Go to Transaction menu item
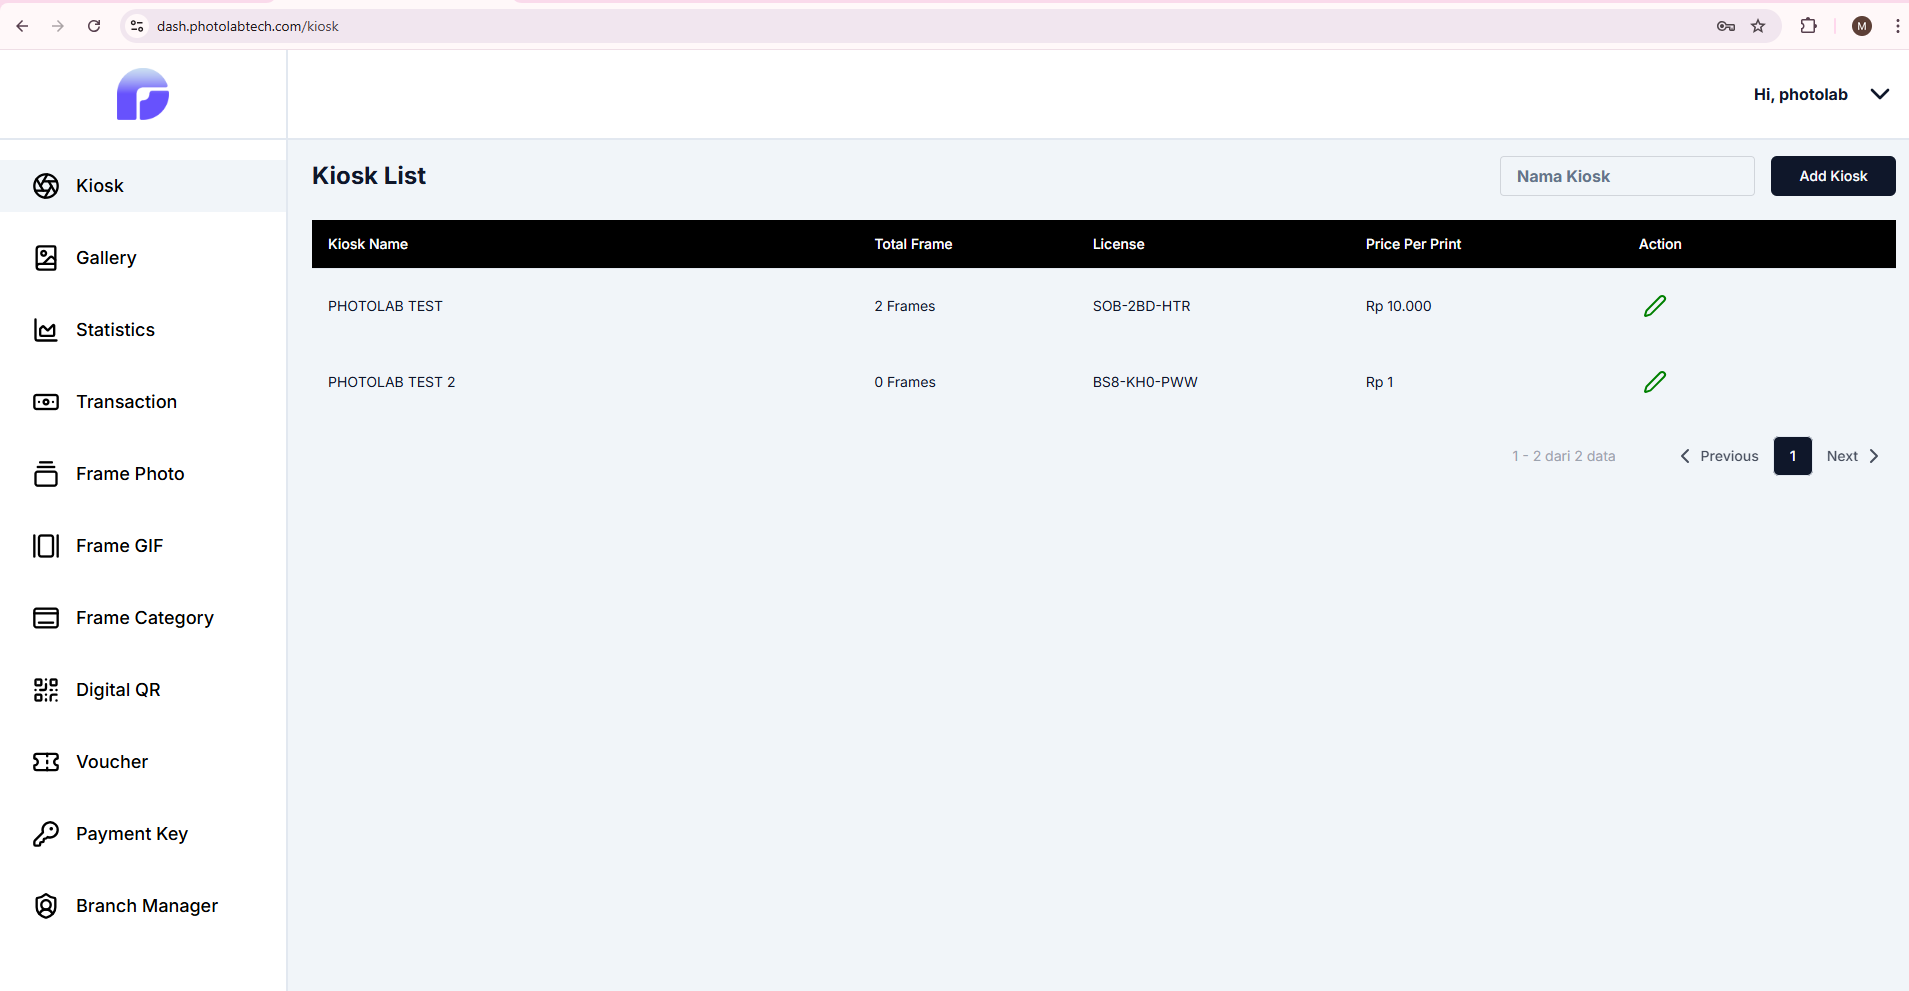 (126, 402)
